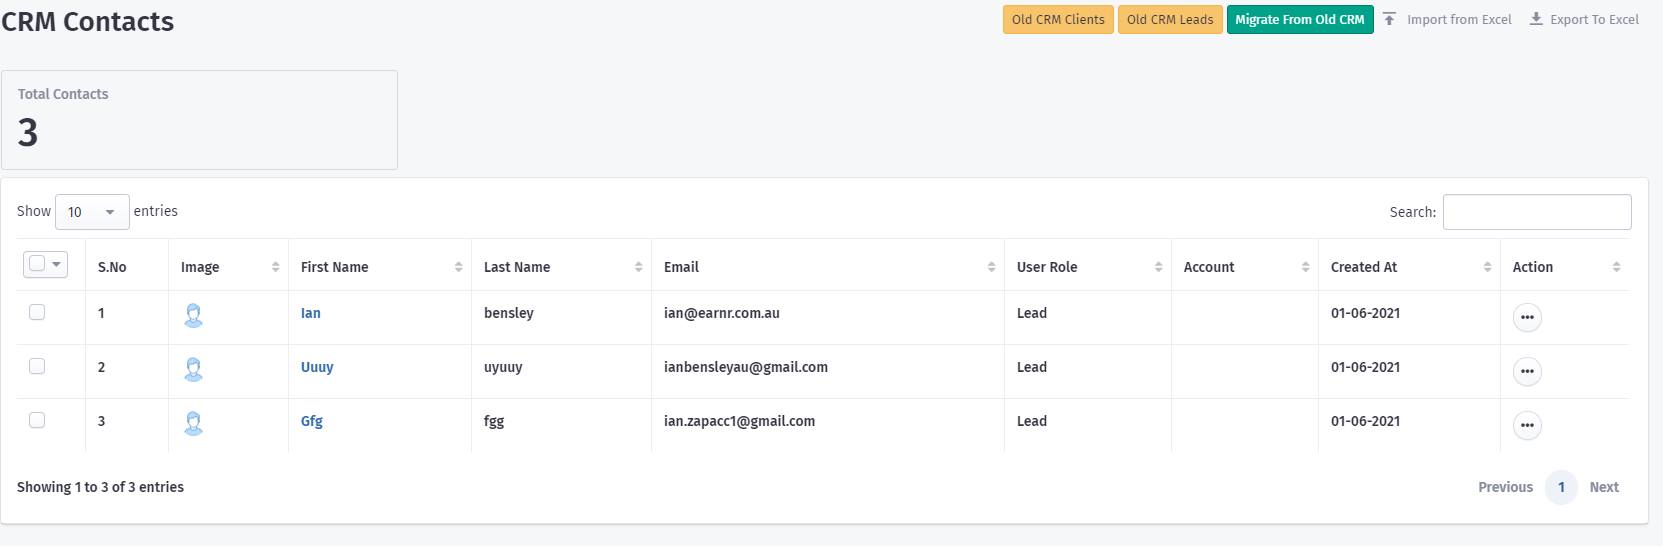Click last name bensley cell
Screen dimensions: 1663x546
tap(509, 313)
